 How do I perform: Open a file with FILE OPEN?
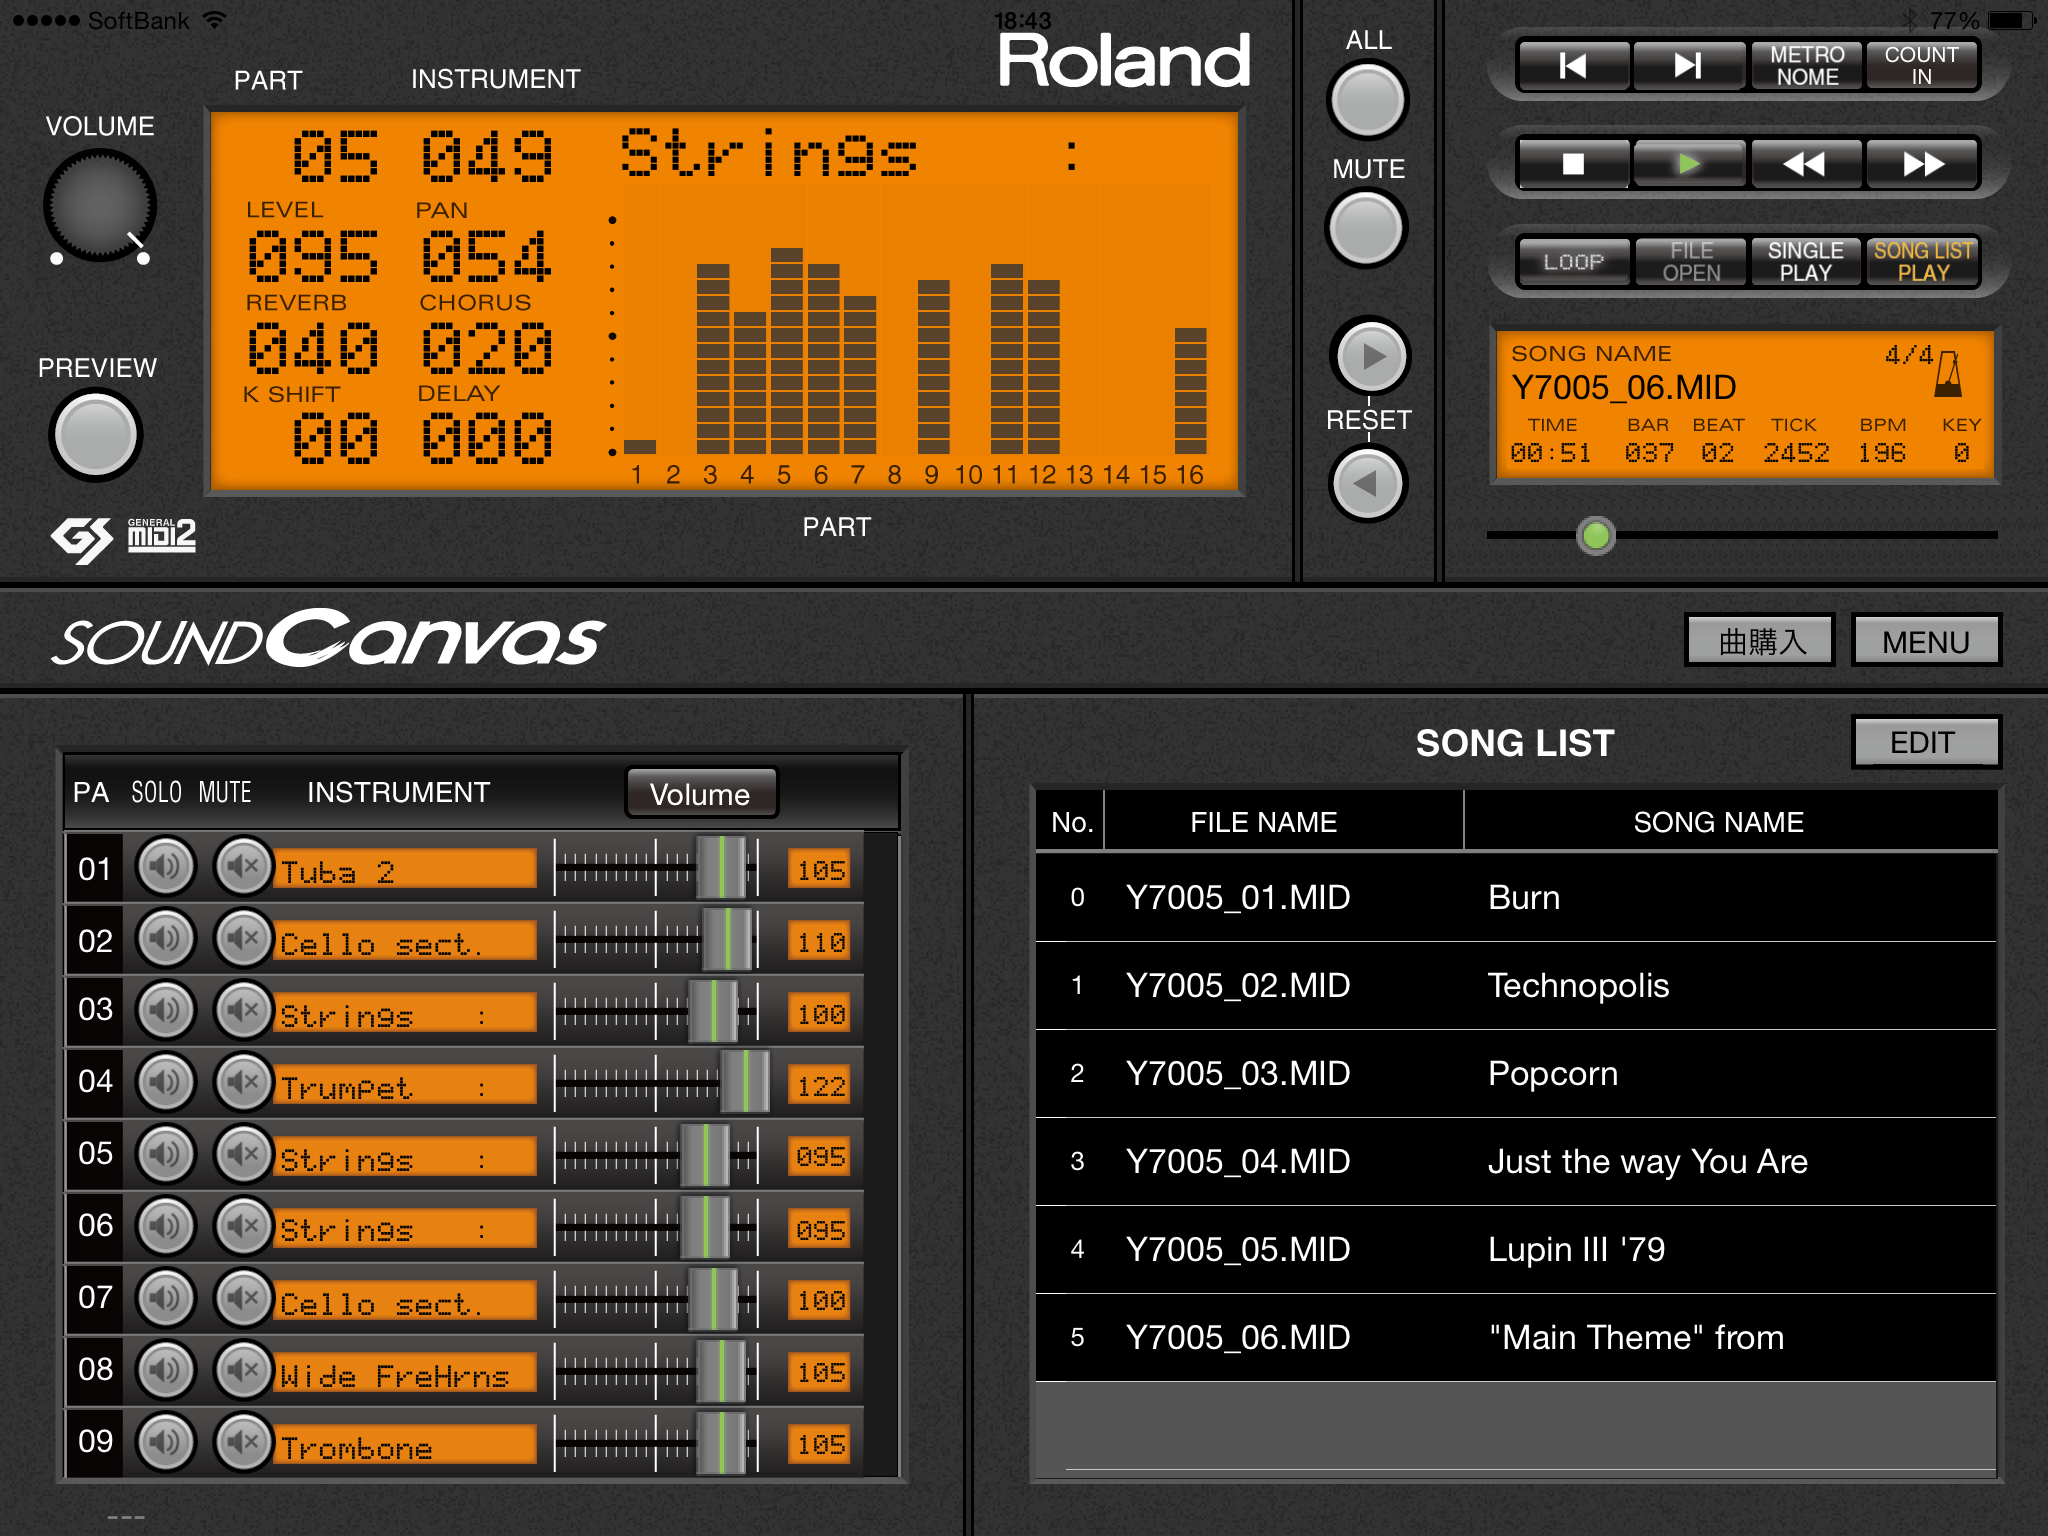1688,262
